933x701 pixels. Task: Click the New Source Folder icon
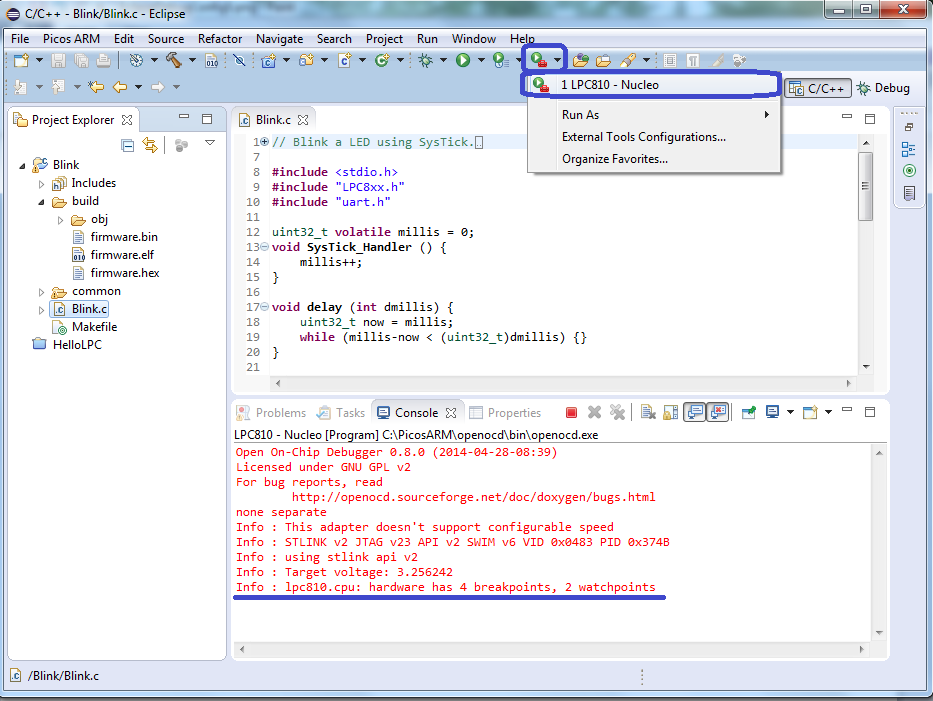click(306, 60)
